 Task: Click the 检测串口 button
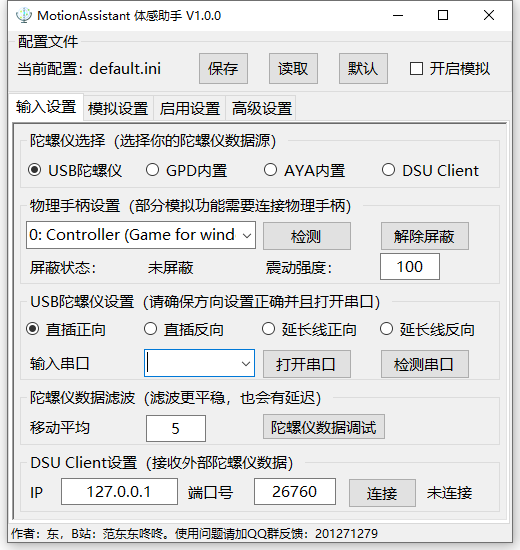click(425, 364)
